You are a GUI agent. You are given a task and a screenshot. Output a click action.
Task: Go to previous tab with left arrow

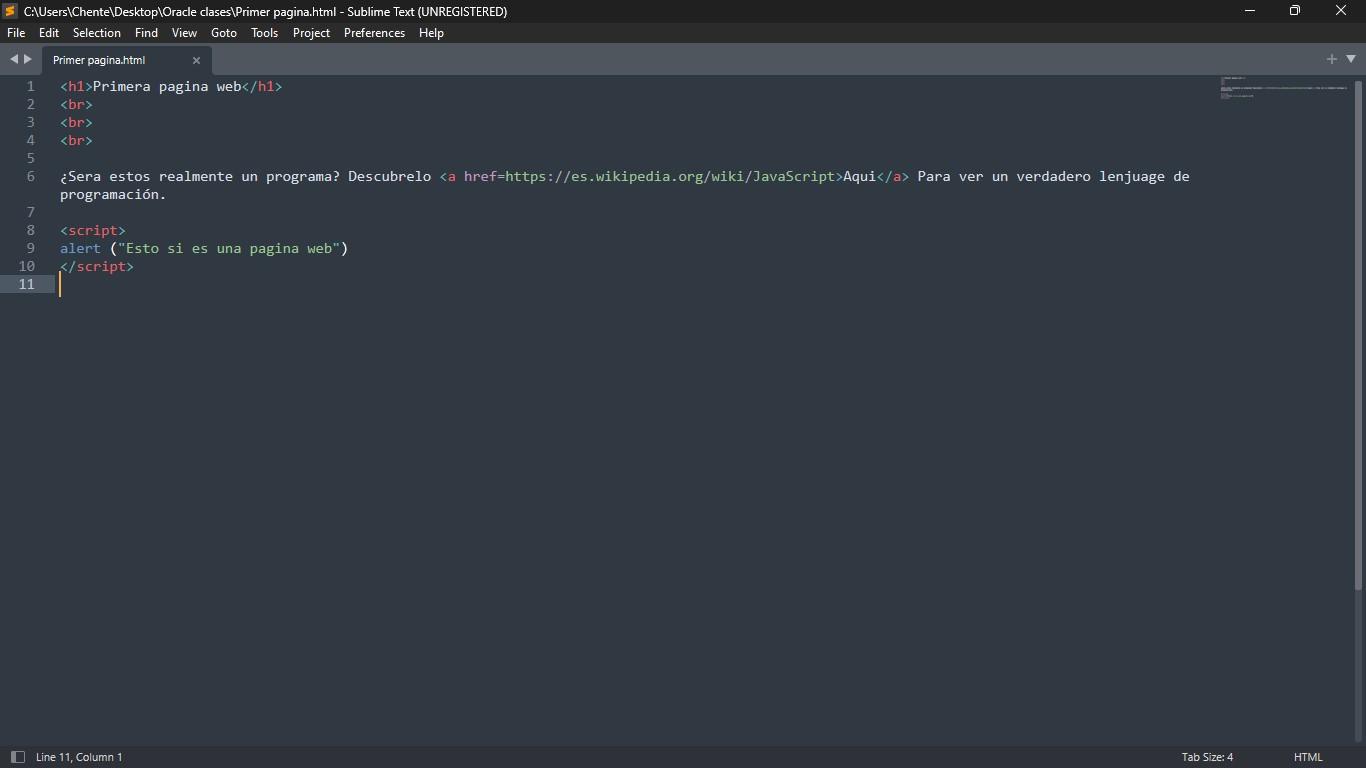tap(14, 60)
